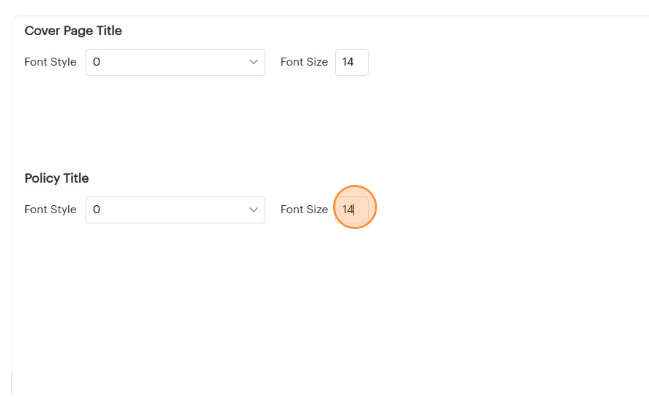Click the "0" value in Cover Page Font Style

tap(96, 62)
